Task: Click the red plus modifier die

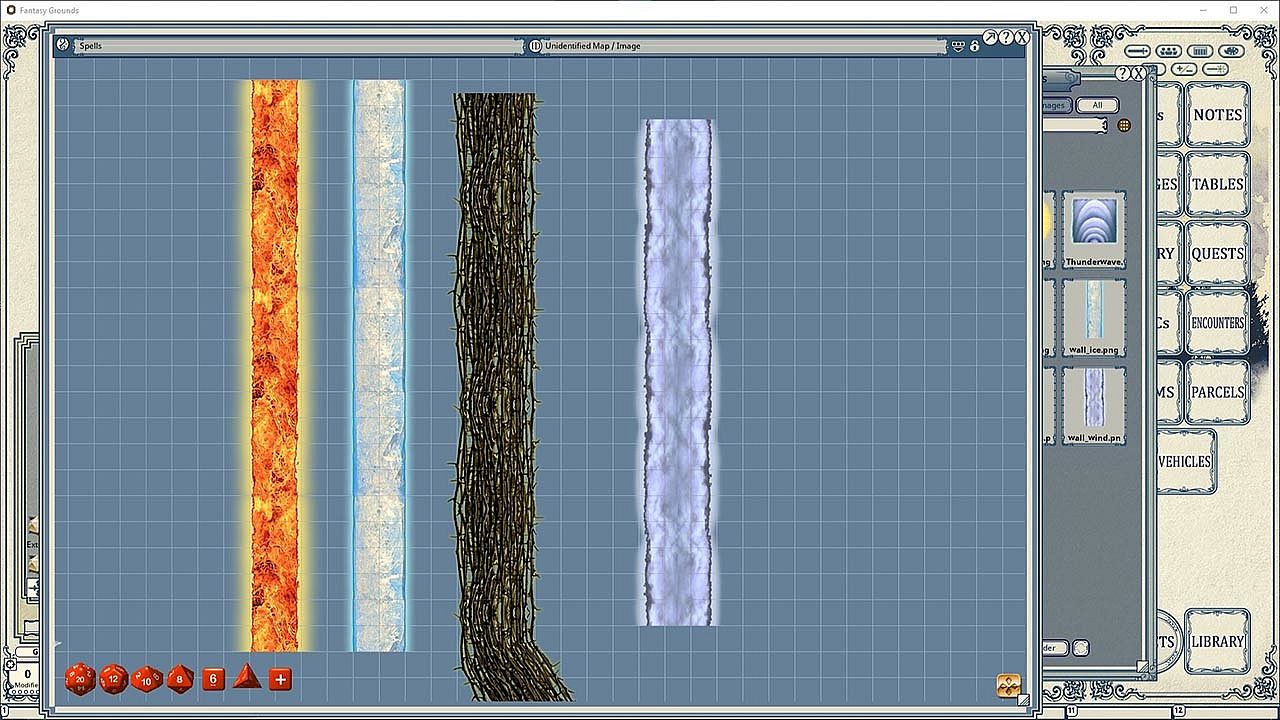Action: 280,680
